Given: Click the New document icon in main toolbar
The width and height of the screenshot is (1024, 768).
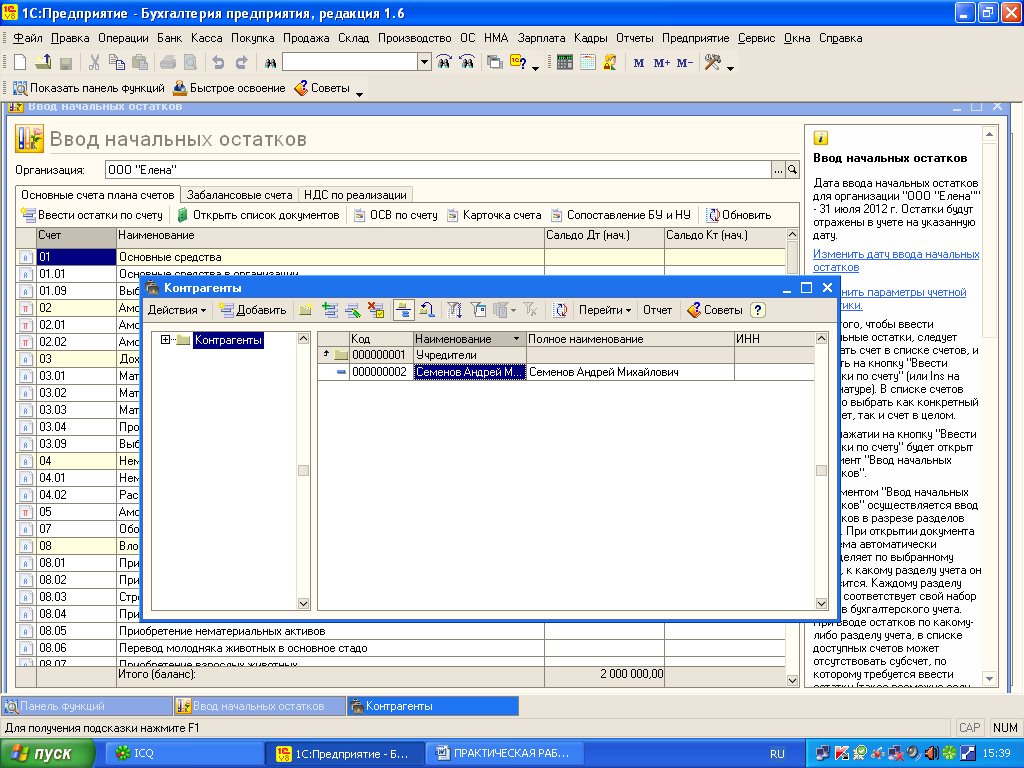Looking at the screenshot, I should click(20, 62).
